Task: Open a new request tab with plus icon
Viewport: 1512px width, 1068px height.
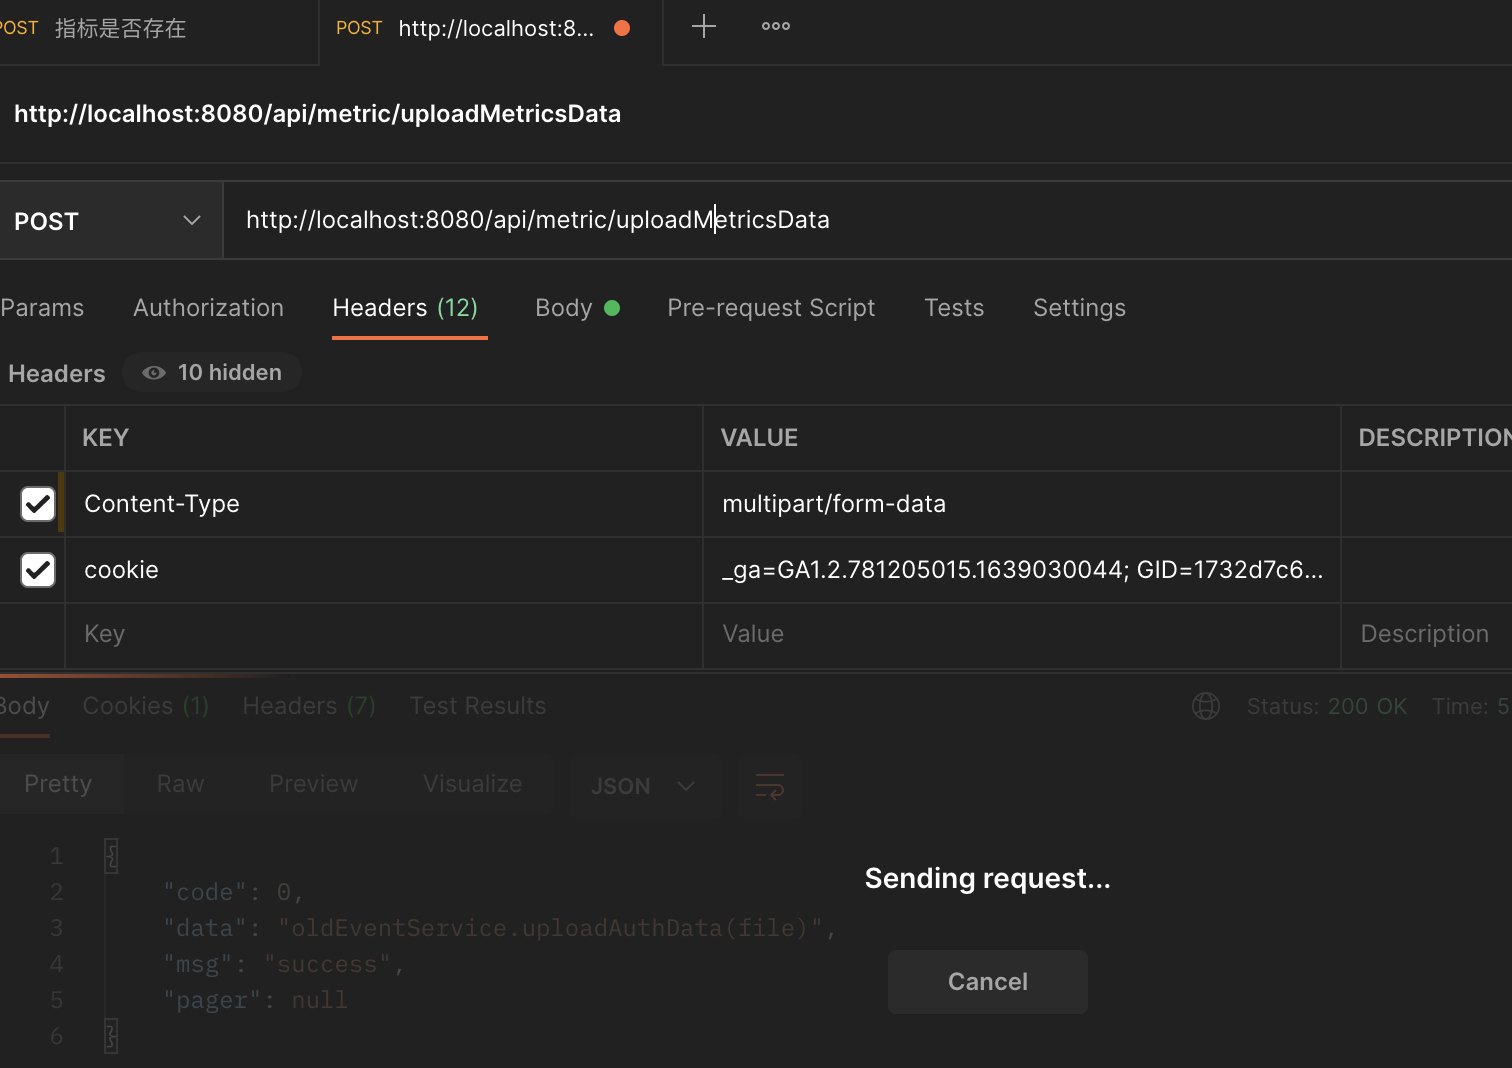Action: [x=704, y=27]
